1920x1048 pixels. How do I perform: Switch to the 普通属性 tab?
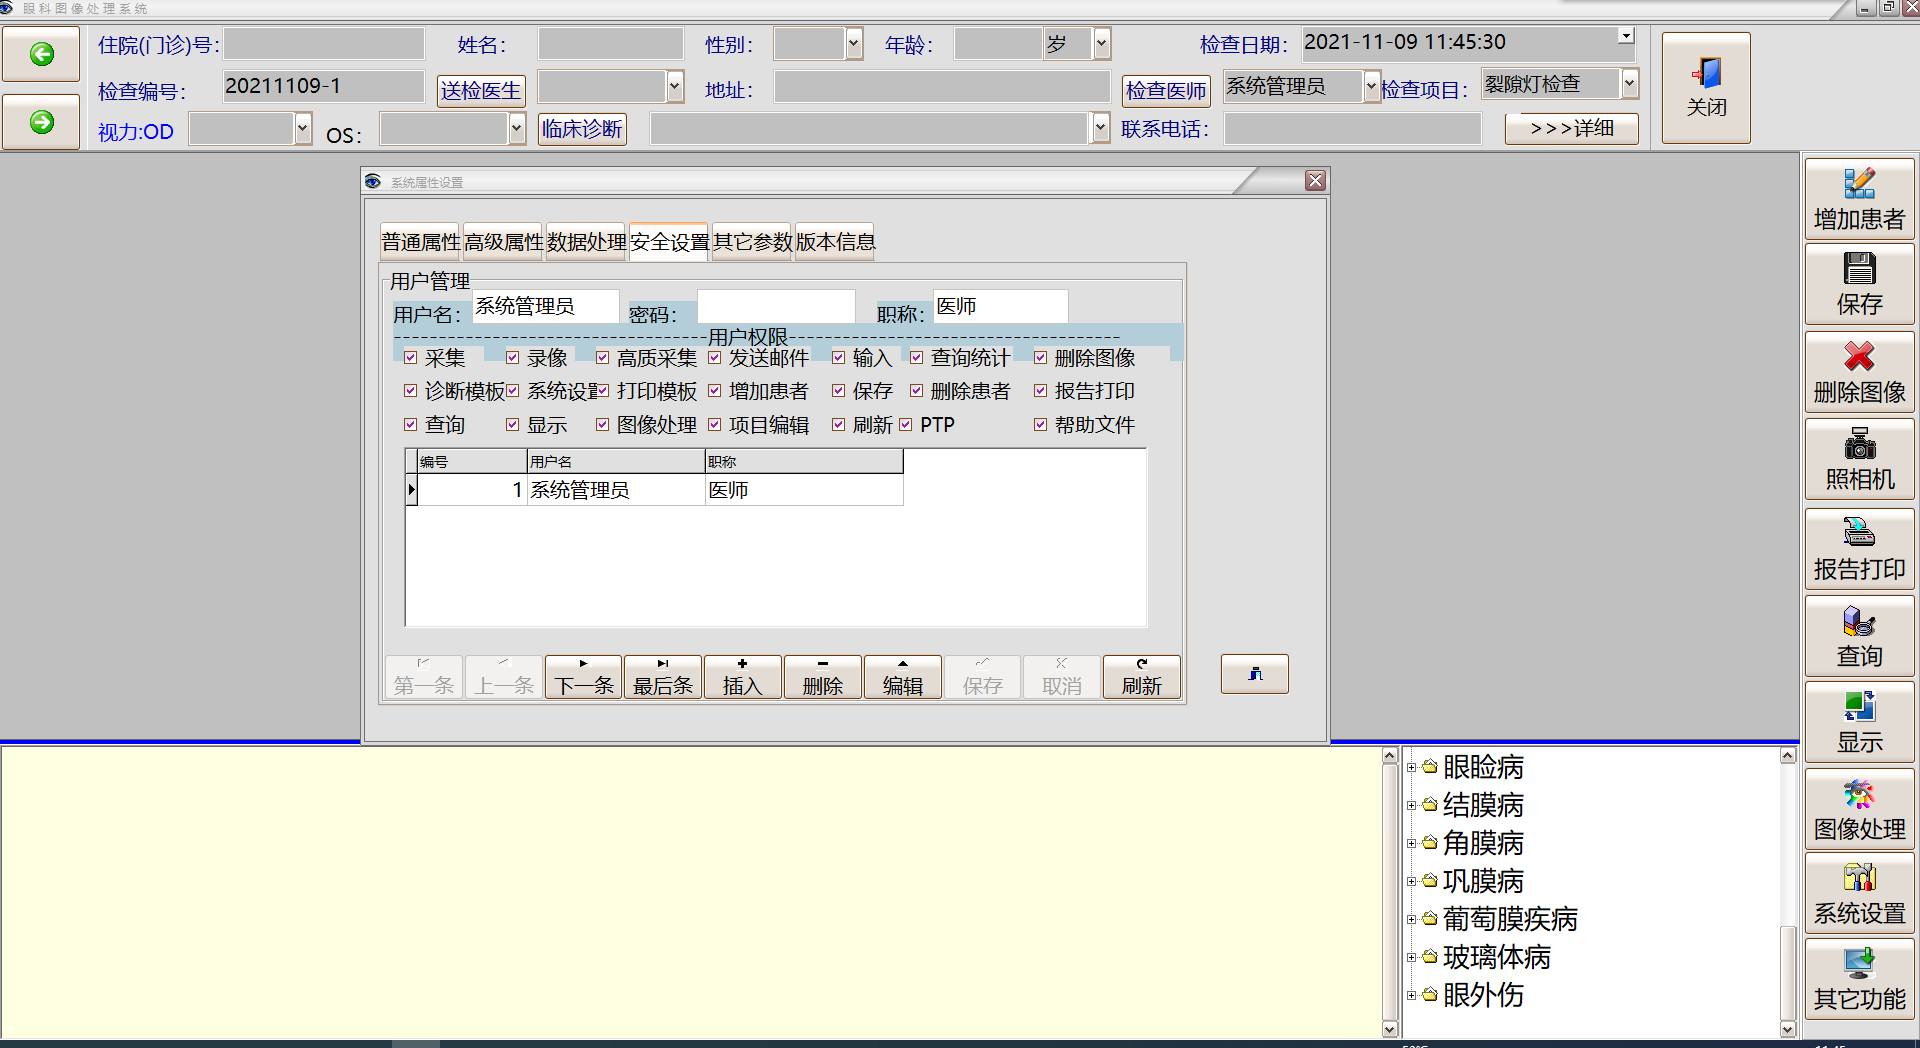pyautogui.click(x=420, y=242)
